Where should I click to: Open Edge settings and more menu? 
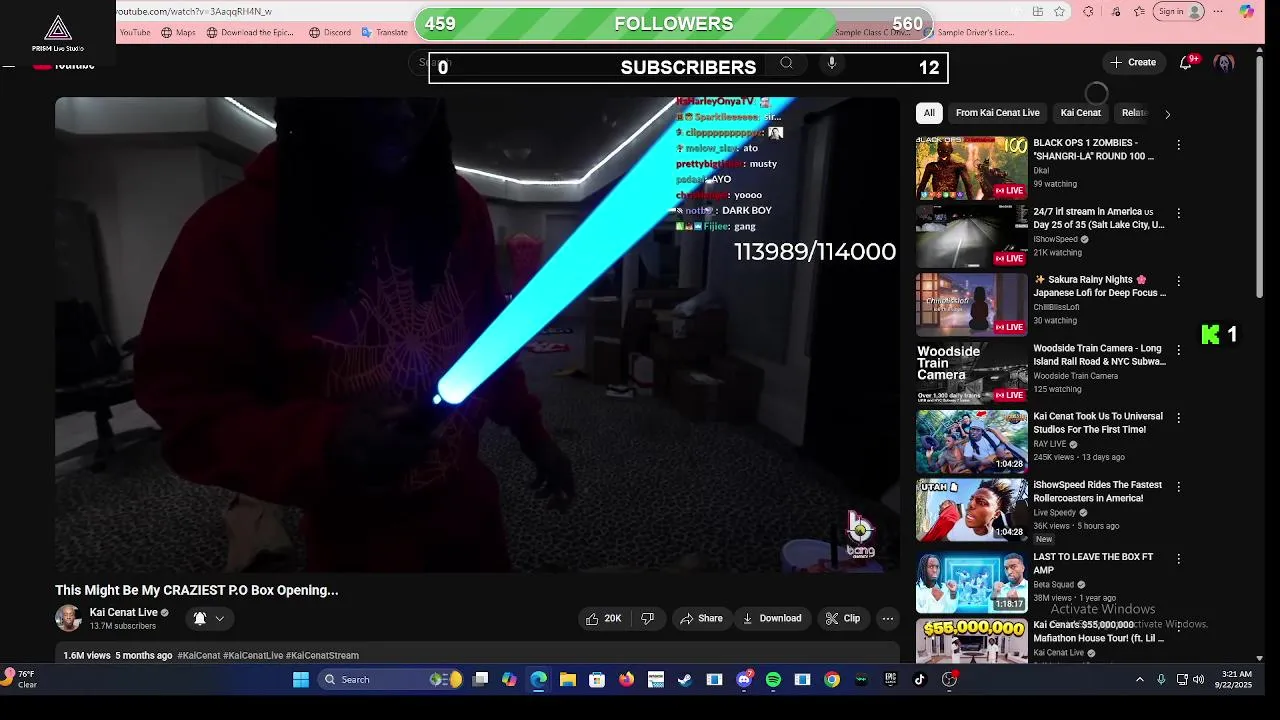point(1218,12)
